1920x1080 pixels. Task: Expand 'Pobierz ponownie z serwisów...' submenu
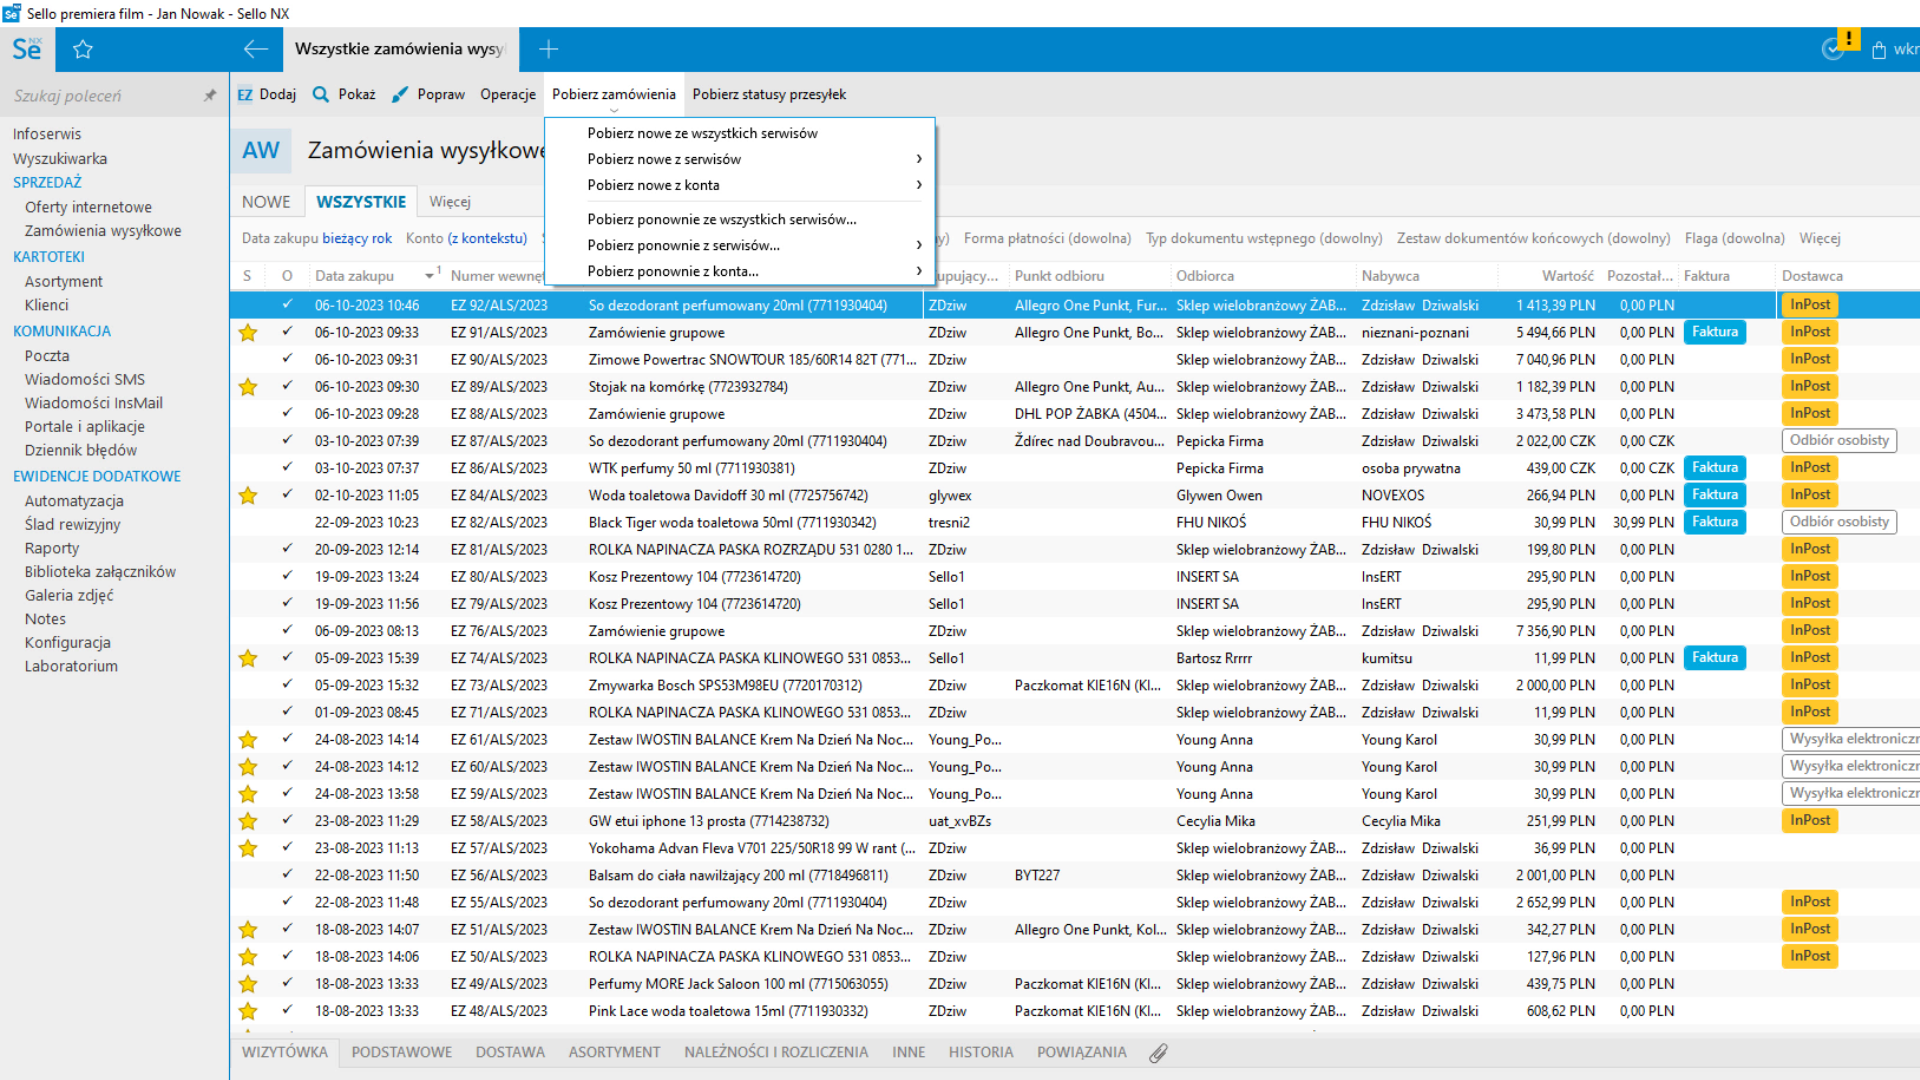pyautogui.click(x=740, y=245)
